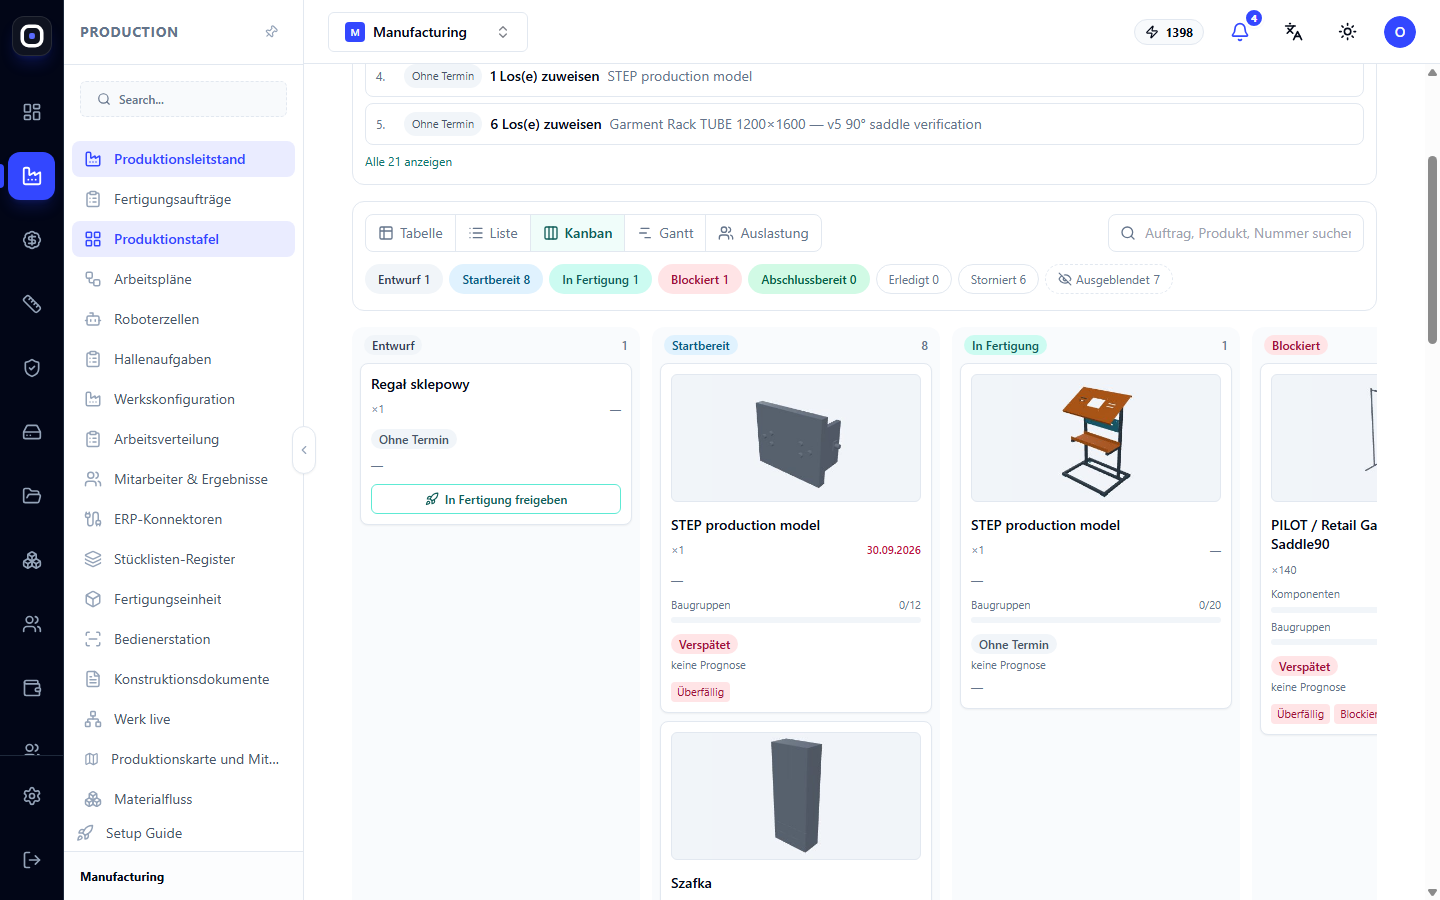
Task: Open the shield check icon in the rail
Action: [x=32, y=368]
